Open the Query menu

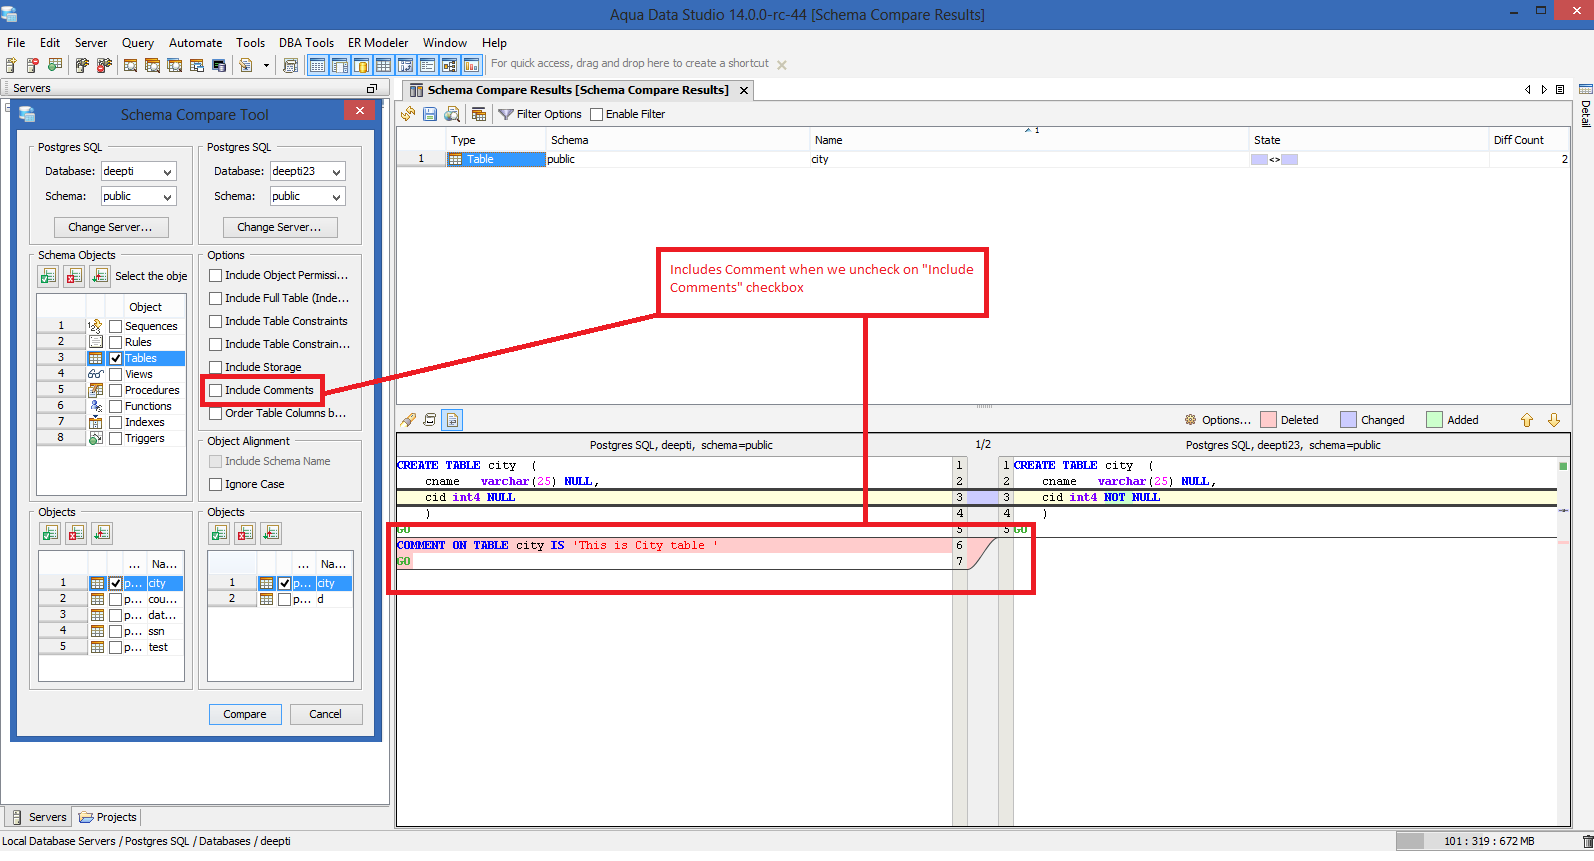click(138, 43)
